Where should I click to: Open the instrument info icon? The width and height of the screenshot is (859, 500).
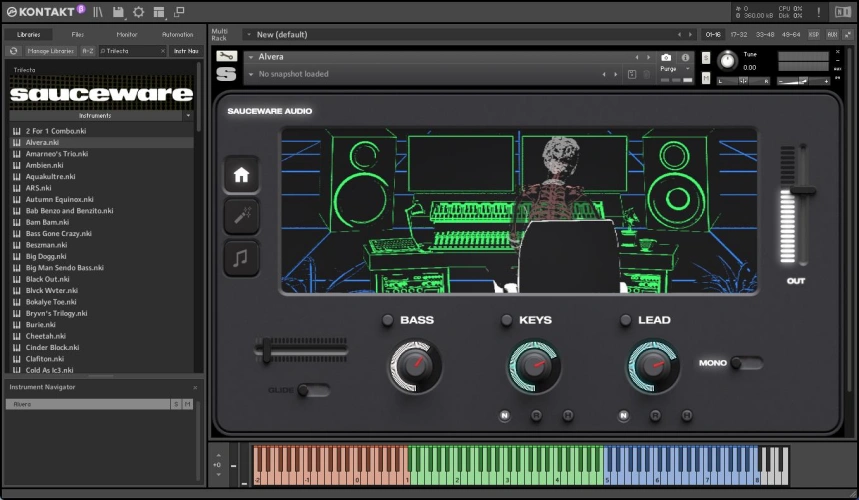tap(685, 58)
